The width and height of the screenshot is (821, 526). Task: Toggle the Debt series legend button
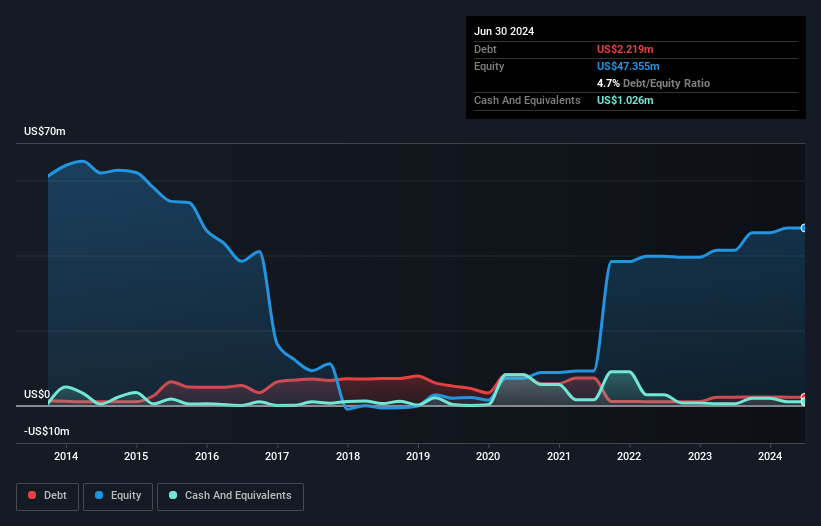(47, 496)
